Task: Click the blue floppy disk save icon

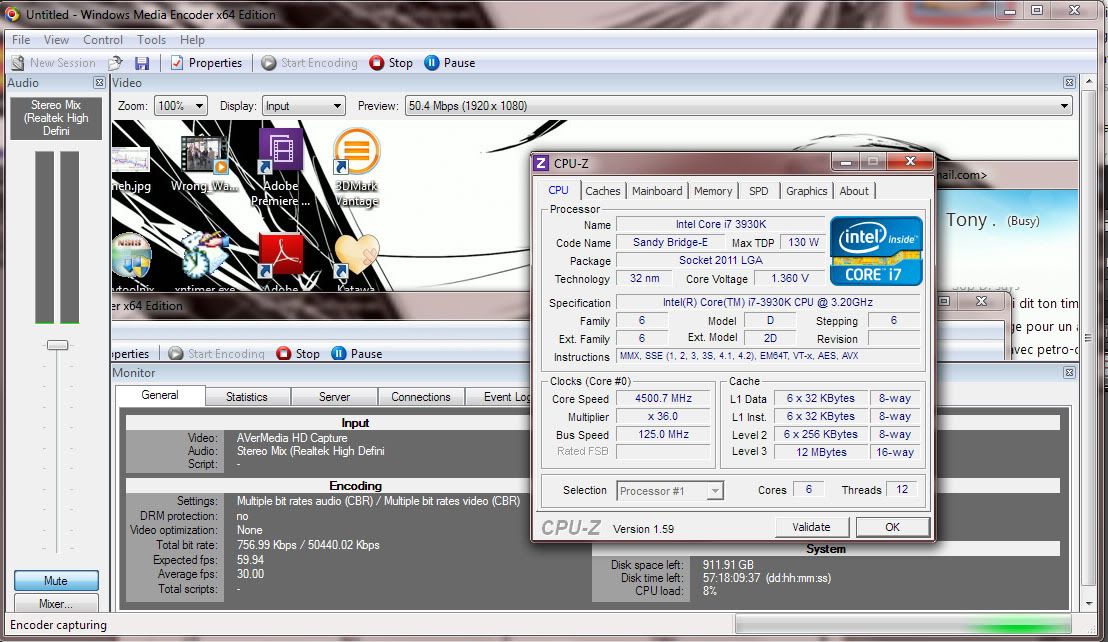Action: click(x=142, y=63)
